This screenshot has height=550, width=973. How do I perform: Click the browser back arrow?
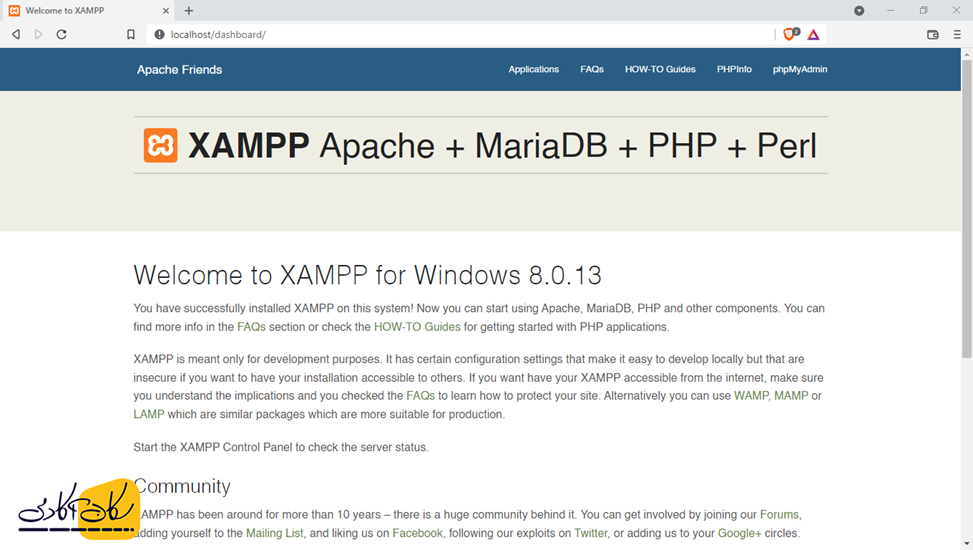16,35
